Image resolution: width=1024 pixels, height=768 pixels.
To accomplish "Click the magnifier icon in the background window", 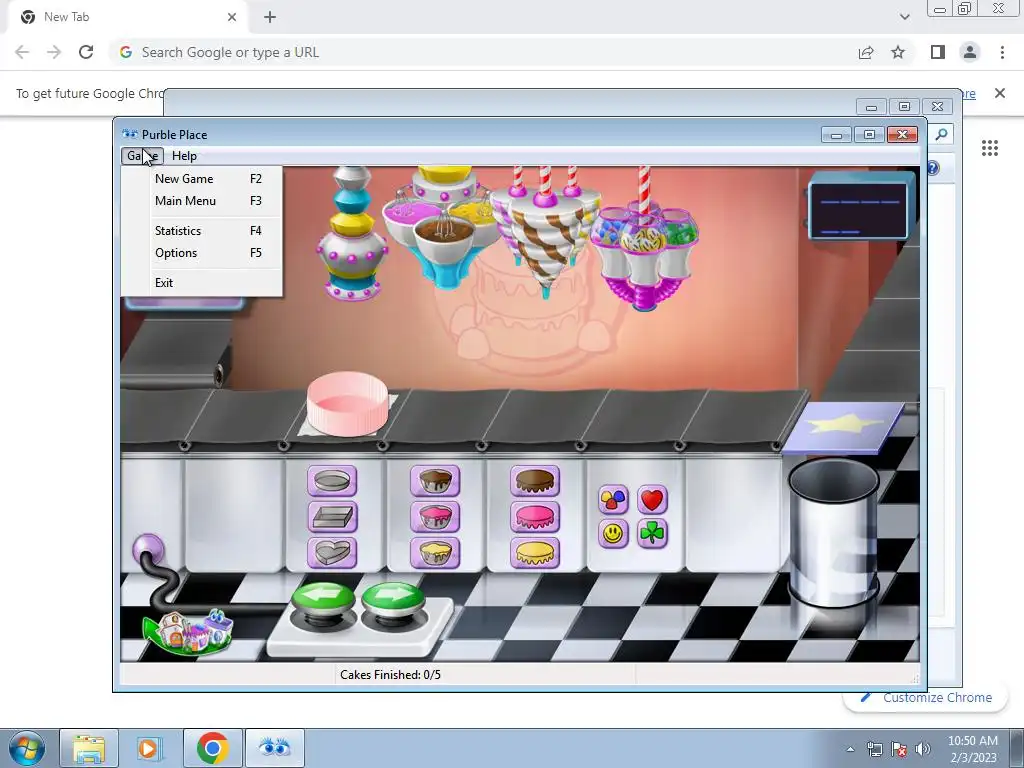I will tap(941, 135).
